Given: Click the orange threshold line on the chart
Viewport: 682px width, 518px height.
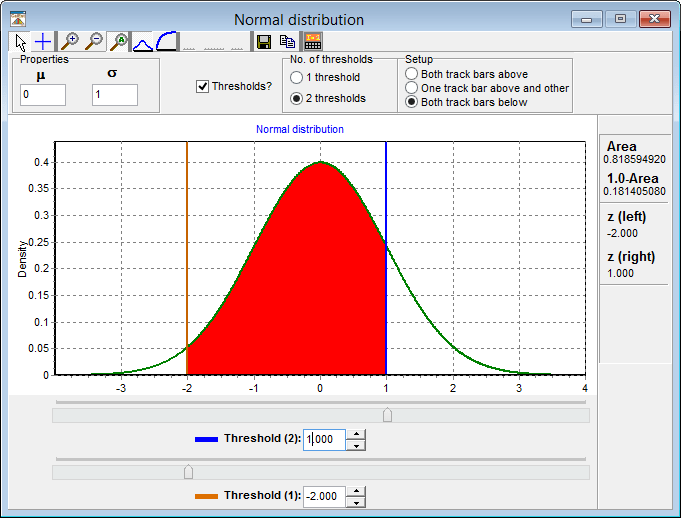Looking at the screenshot, I should pos(187,258).
